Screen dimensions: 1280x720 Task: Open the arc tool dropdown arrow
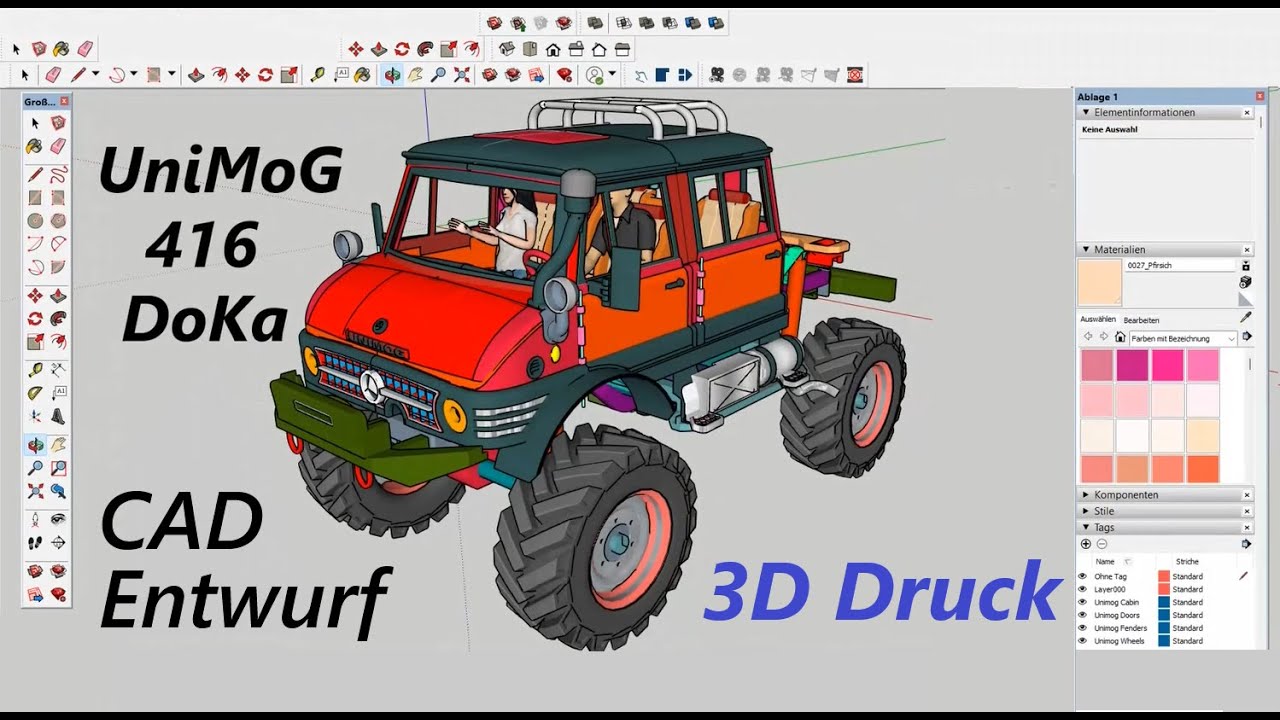coord(135,74)
